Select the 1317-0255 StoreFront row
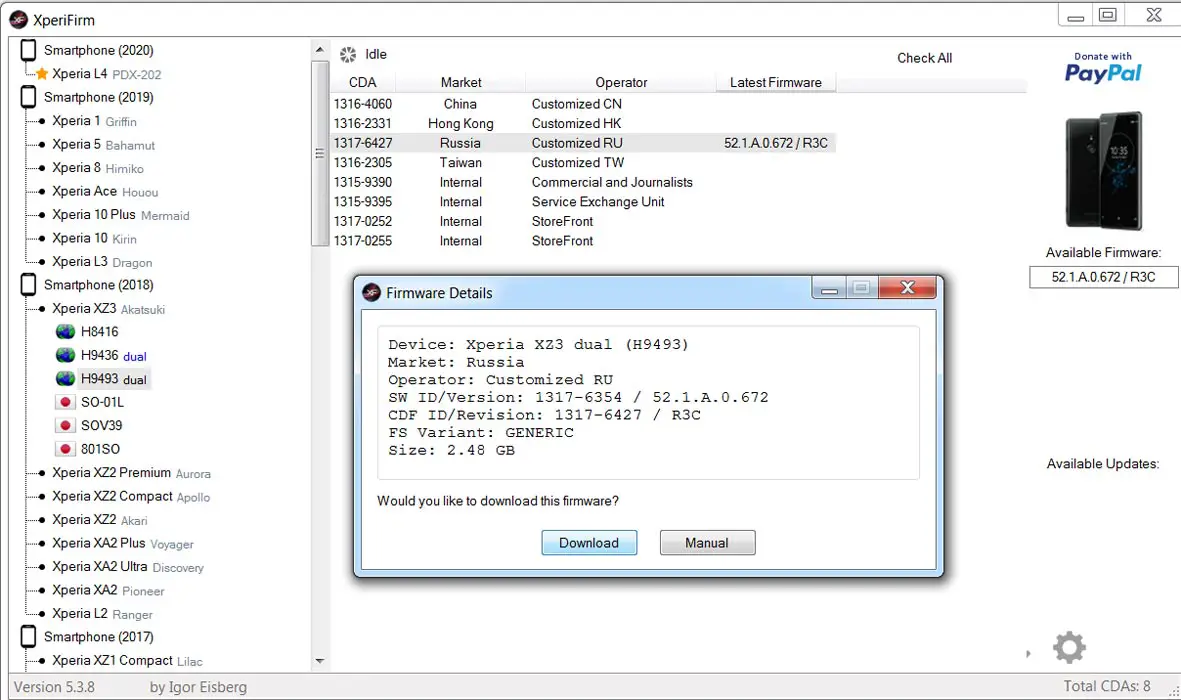 point(583,241)
